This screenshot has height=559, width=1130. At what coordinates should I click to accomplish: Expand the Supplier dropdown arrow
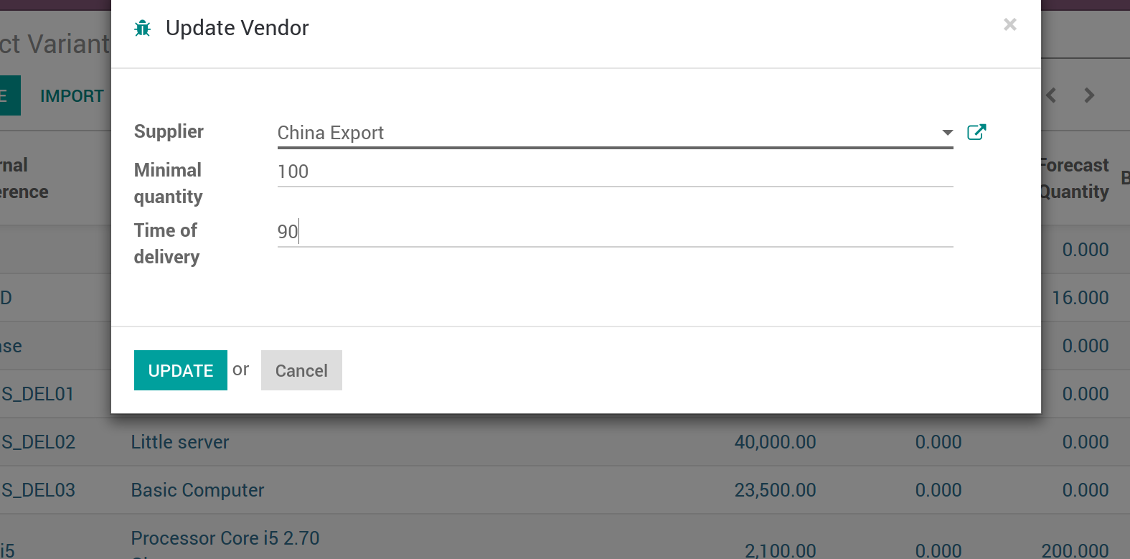coord(947,132)
